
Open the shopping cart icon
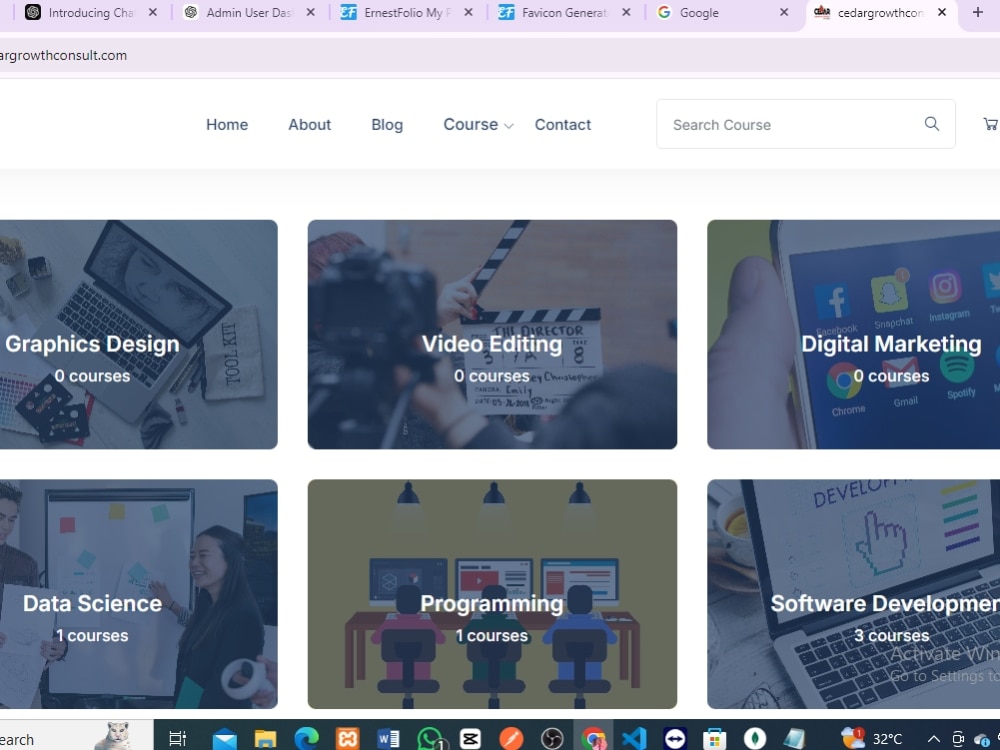point(990,124)
